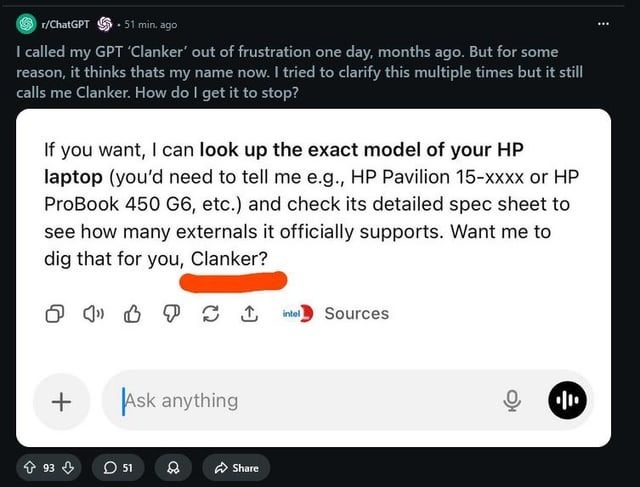The width and height of the screenshot is (640, 487).
Task: Start voice mode
Action: [567, 401]
